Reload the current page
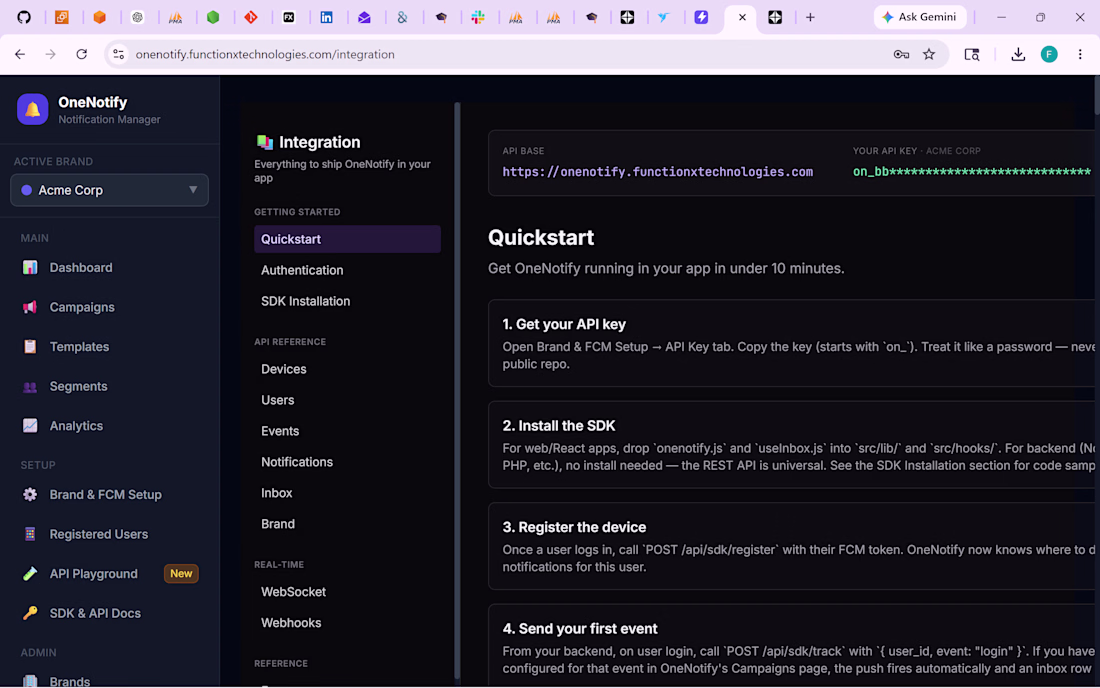1100x688 pixels. click(81, 54)
